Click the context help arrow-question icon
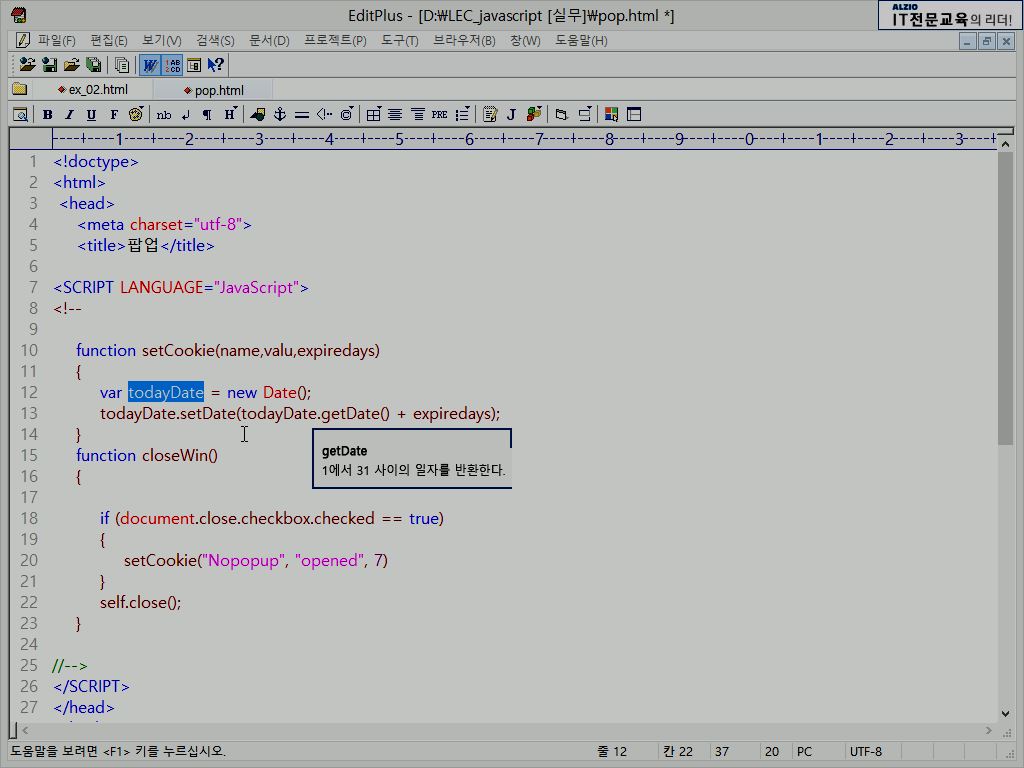Viewport: 1024px width, 768px height. [x=216, y=65]
